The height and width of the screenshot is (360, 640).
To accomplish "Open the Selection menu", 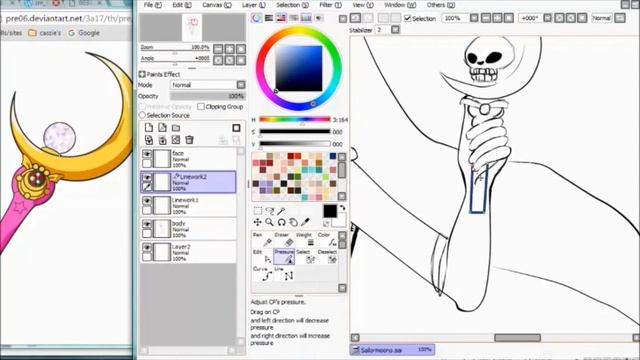I will [x=292, y=5].
